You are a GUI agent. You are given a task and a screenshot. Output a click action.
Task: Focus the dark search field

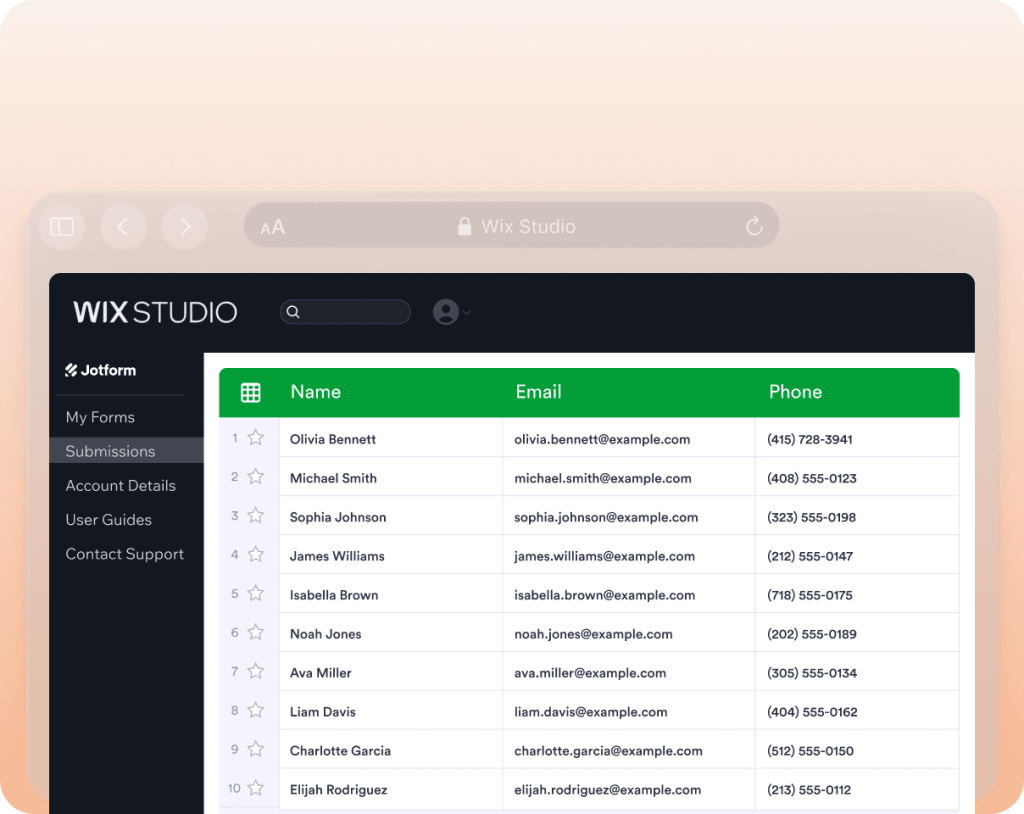(345, 312)
